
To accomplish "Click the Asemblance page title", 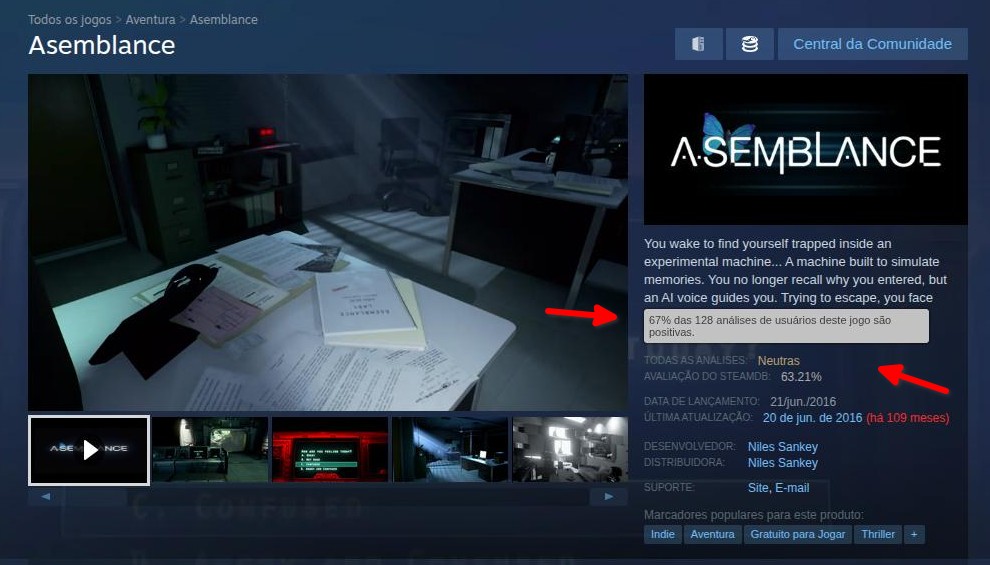I will [102, 45].
